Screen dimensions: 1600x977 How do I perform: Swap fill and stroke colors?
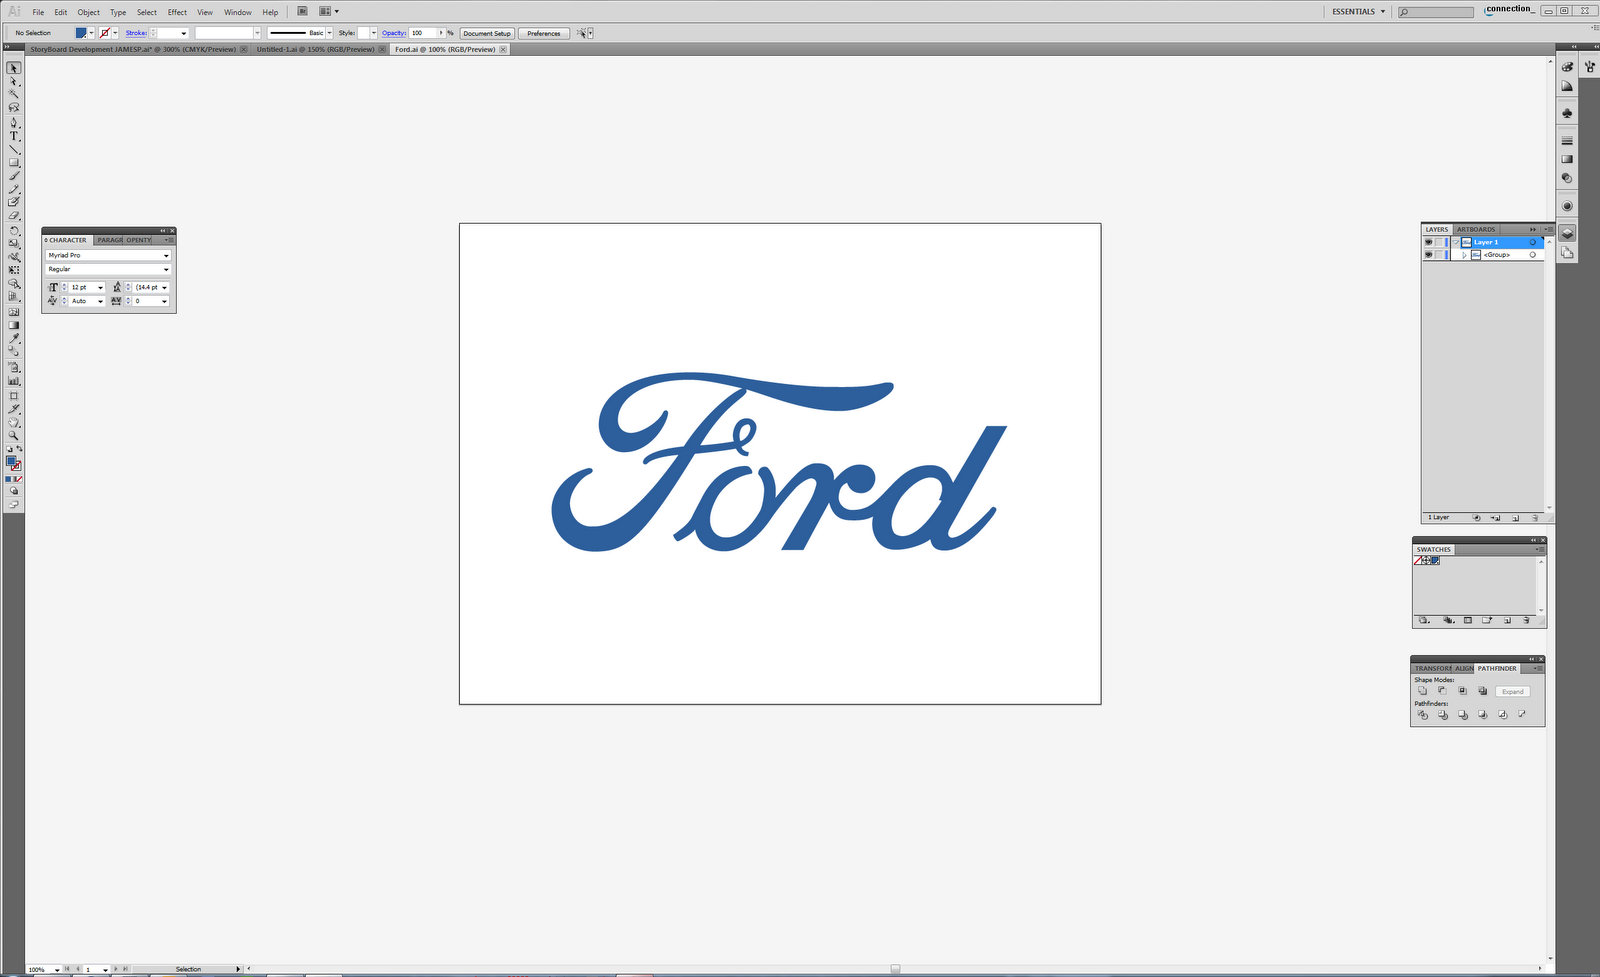click(x=19, y=450)
